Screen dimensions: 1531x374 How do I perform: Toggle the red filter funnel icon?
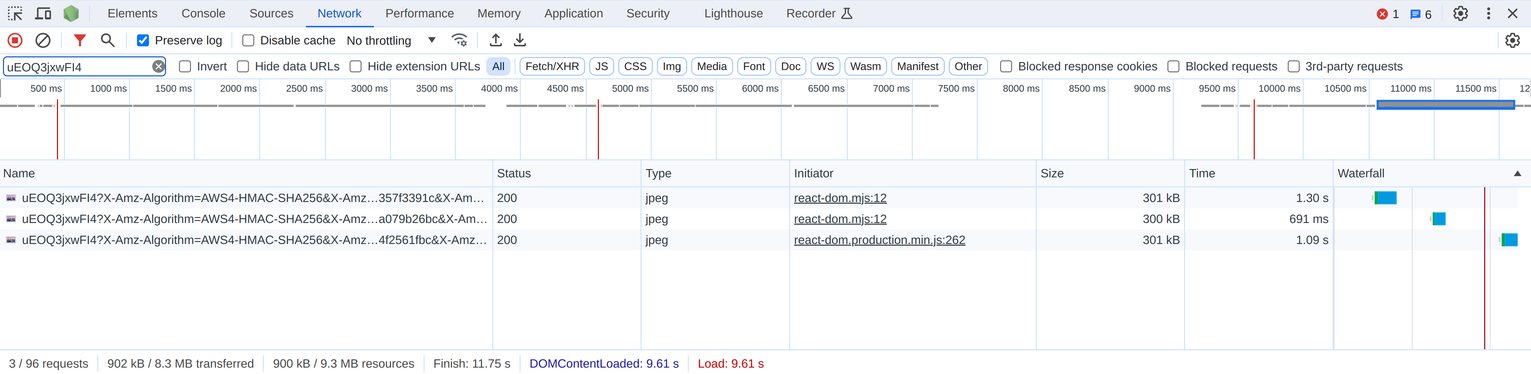tap(80, 40)
